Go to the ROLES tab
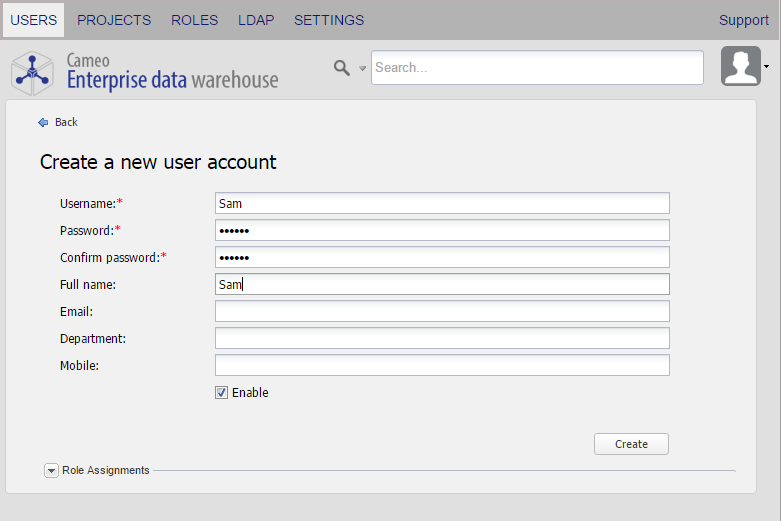781x521 pixels. pos(194,20)
